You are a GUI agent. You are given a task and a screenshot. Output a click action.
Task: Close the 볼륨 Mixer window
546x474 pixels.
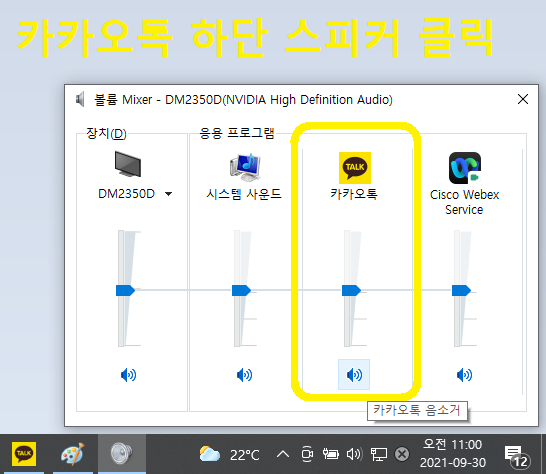(523, 99)
